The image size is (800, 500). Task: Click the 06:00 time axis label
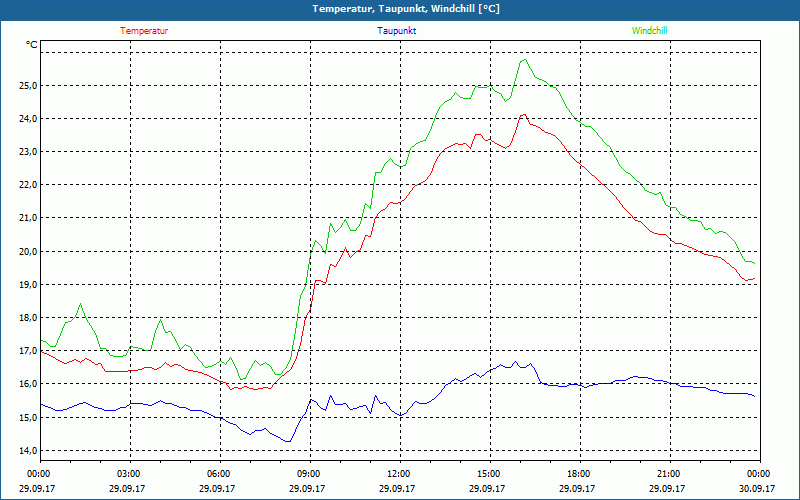[217, 474]
